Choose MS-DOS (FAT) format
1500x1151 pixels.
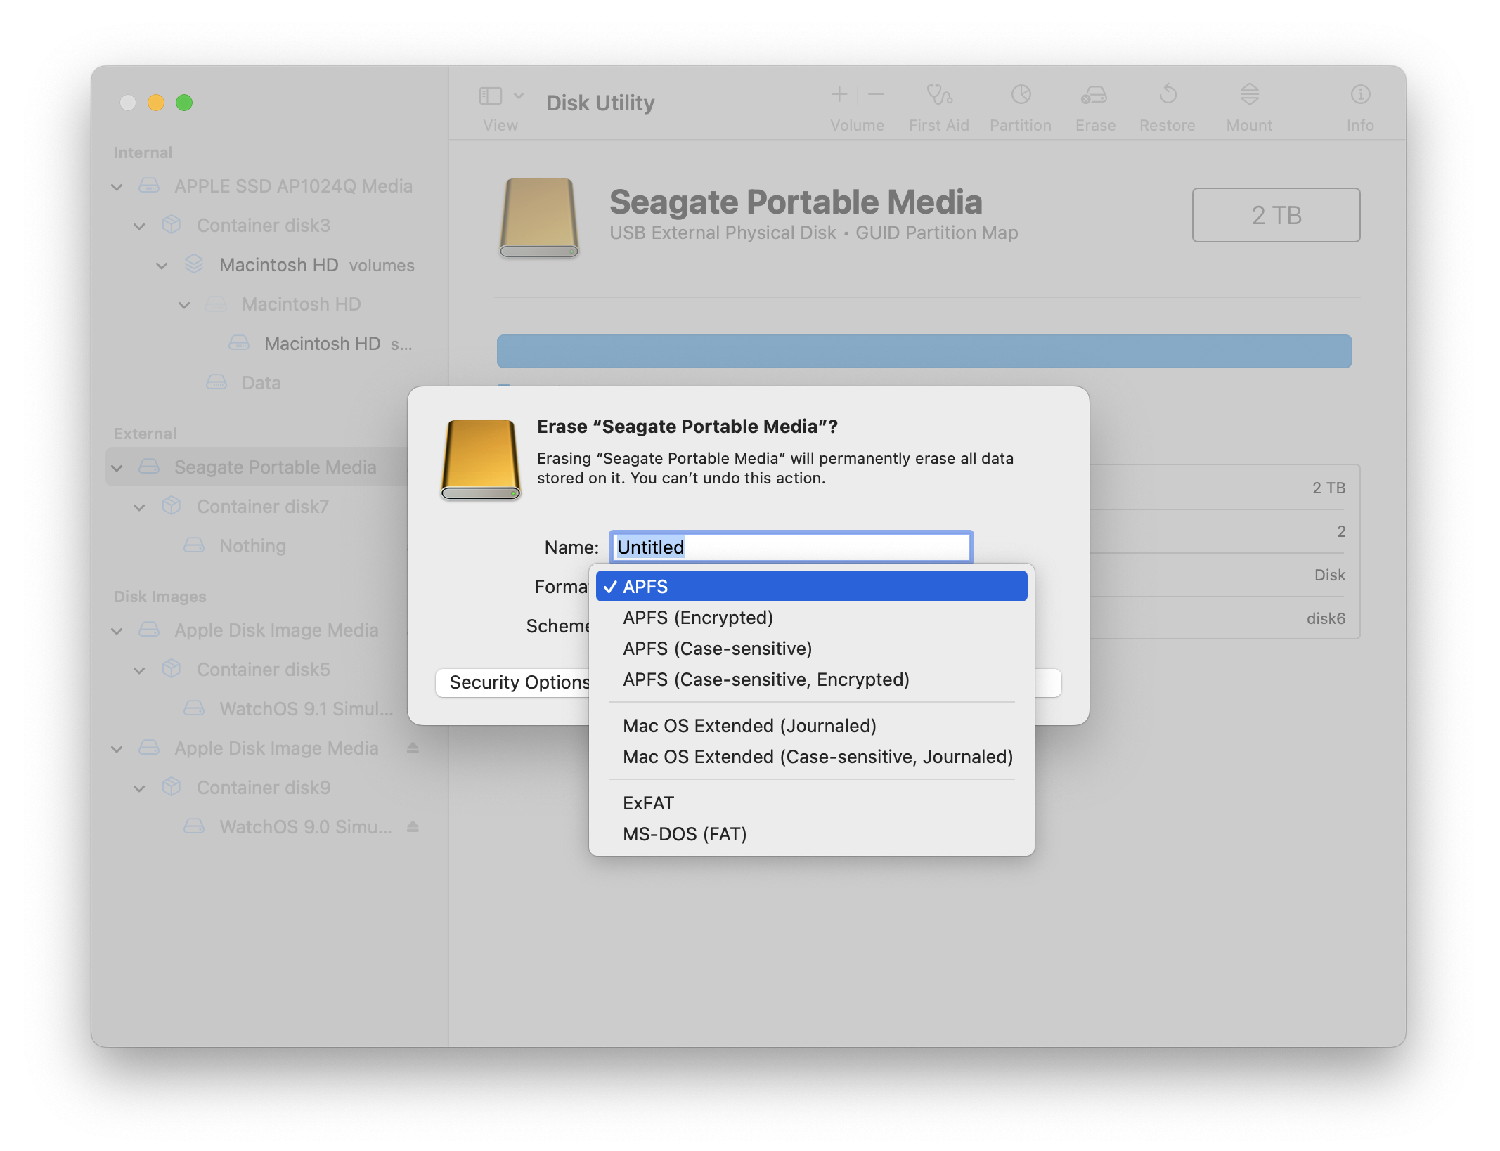812,833
